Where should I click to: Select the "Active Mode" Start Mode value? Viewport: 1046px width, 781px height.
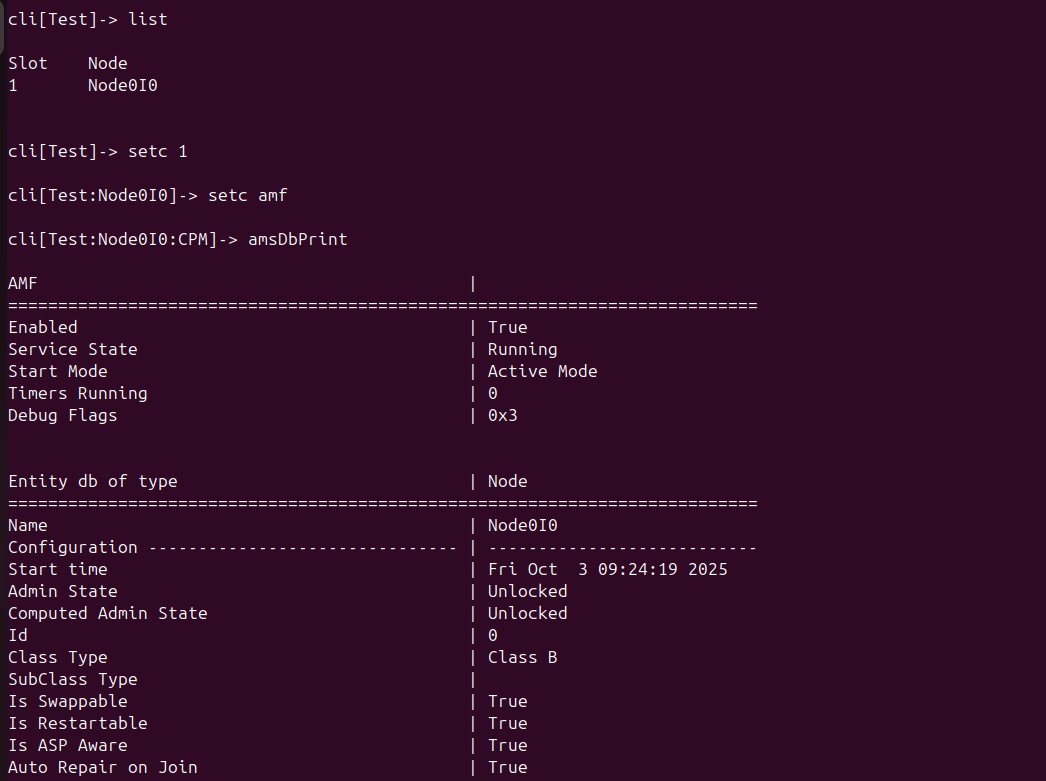[542, 371]
